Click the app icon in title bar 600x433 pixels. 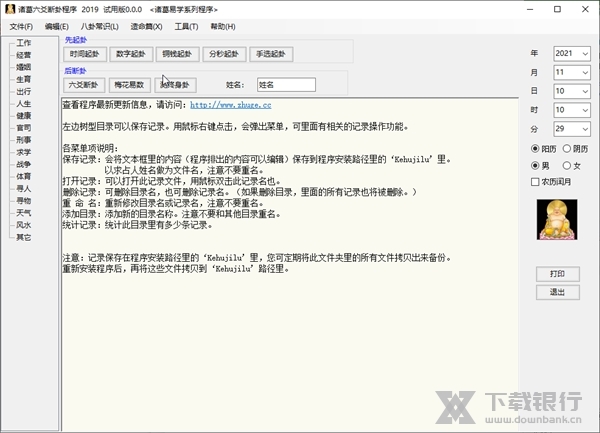point(10,9)
